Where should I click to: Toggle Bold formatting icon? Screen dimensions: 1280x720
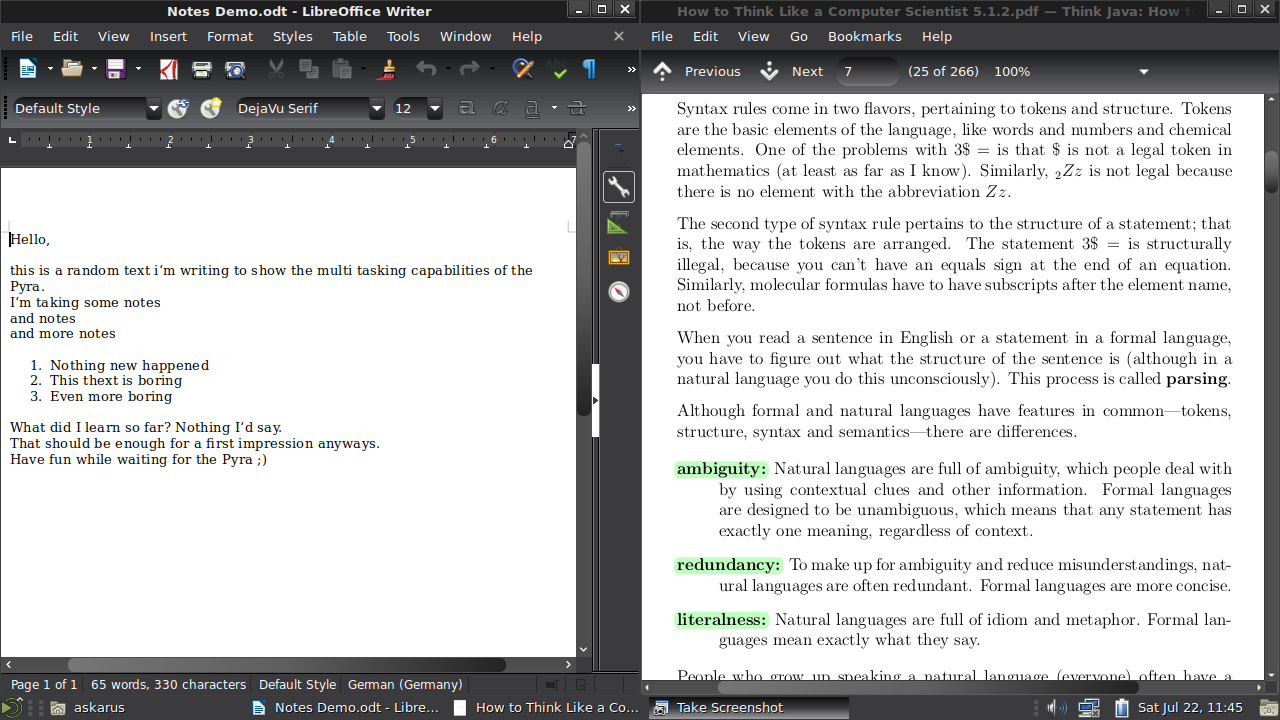pos(466,108)
